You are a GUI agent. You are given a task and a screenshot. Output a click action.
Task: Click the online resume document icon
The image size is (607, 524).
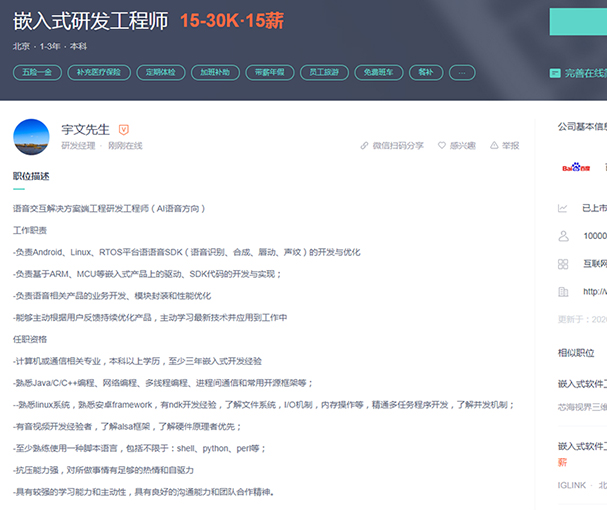pos(555,73)
